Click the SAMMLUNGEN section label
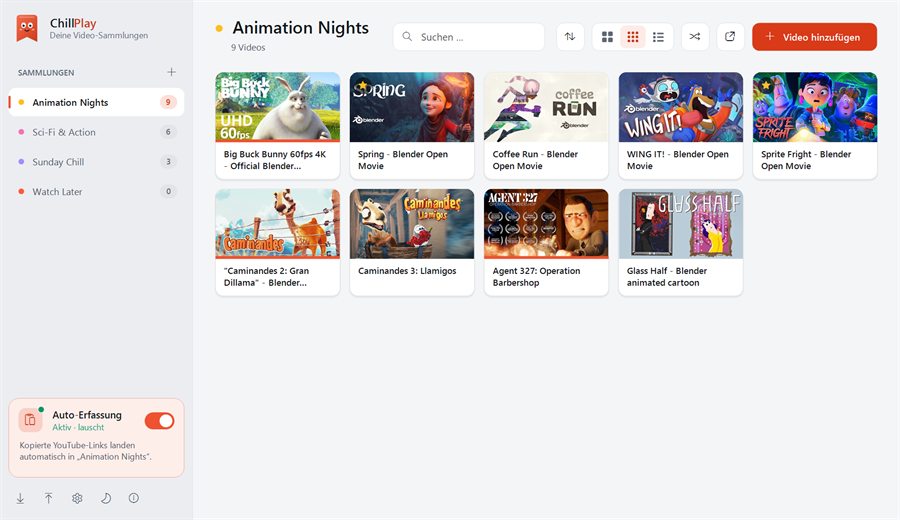The image size is (900, 520). pos(46,73)
